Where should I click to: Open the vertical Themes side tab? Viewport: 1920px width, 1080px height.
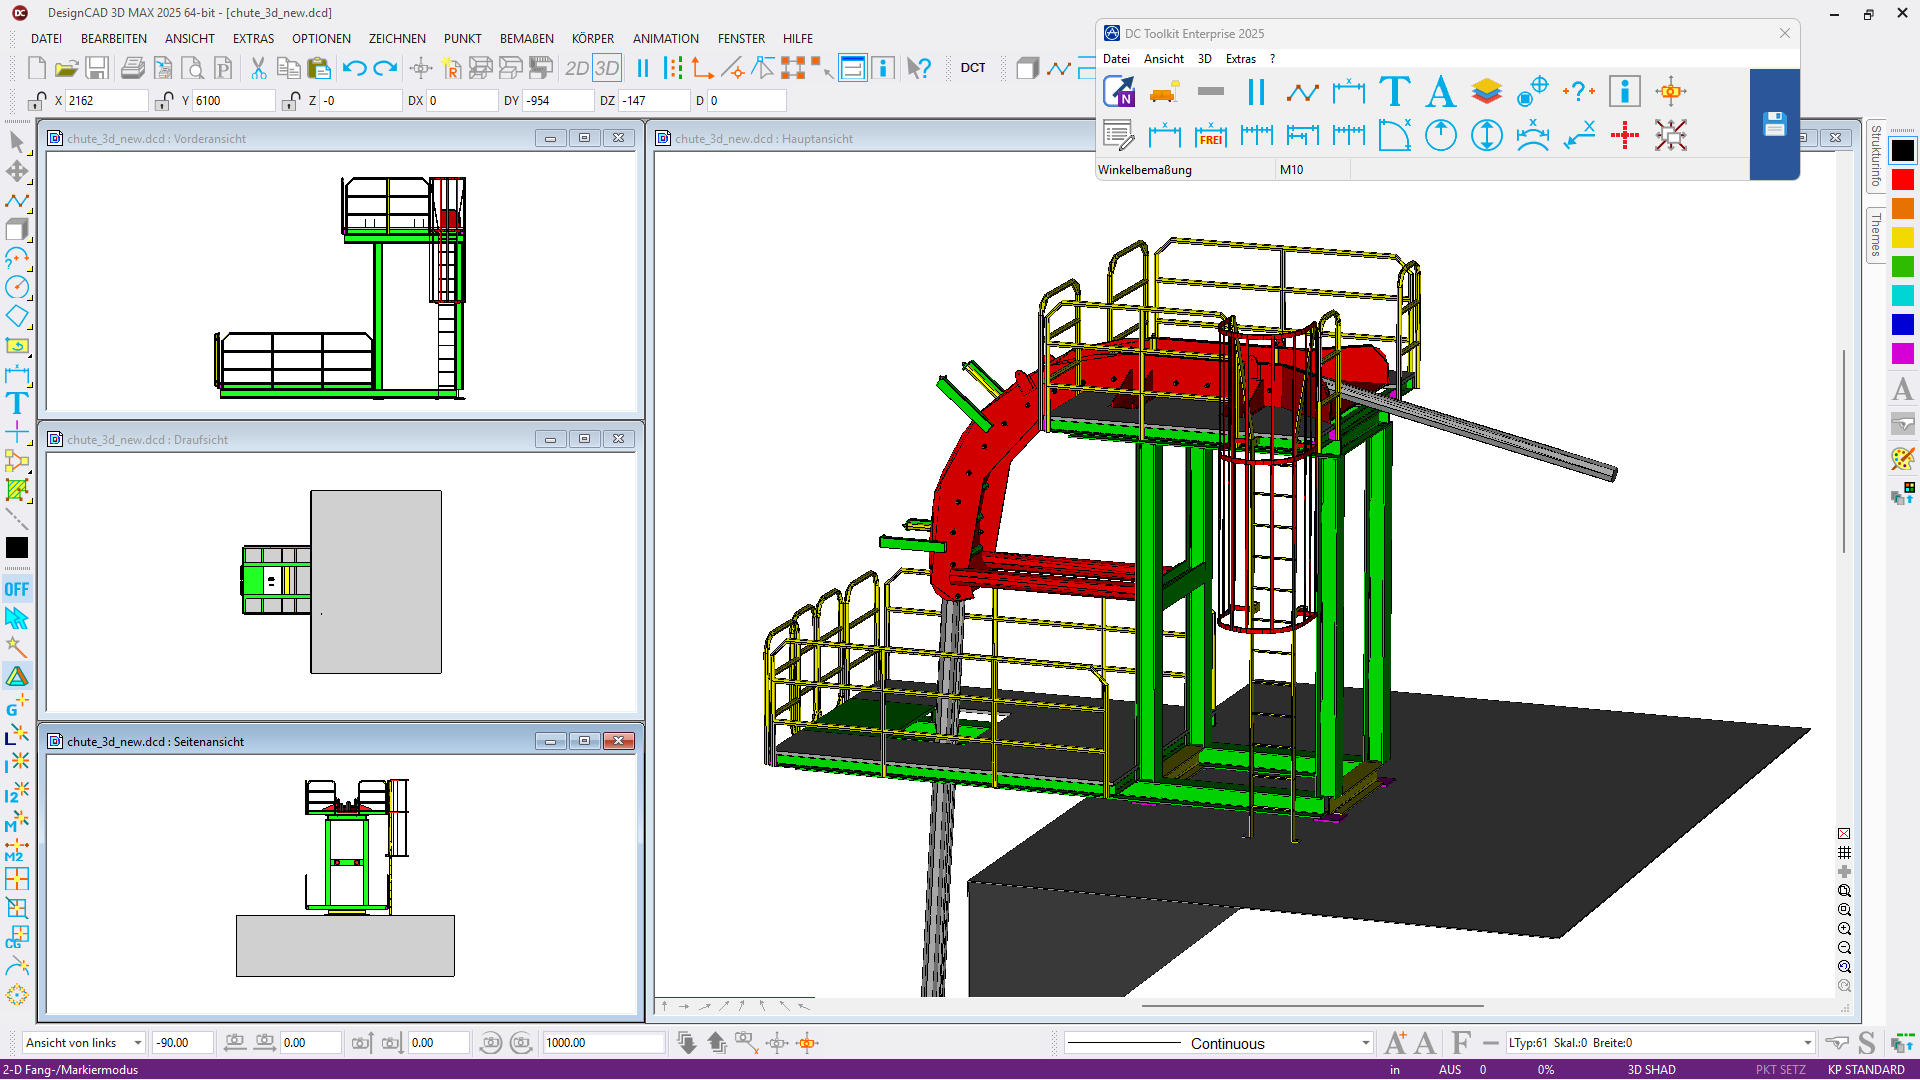(x=1876, y=235)
